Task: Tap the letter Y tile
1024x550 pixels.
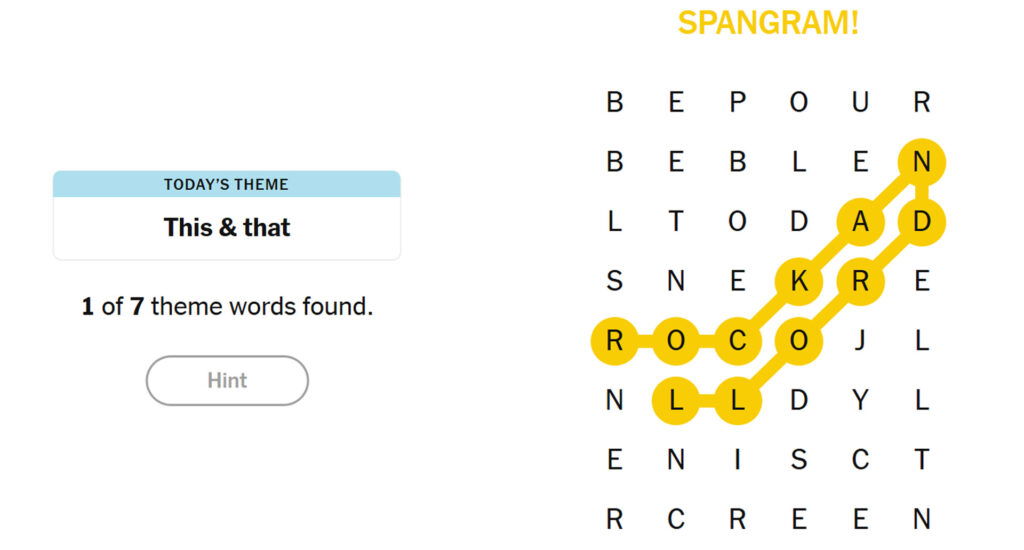Action: 860,401
